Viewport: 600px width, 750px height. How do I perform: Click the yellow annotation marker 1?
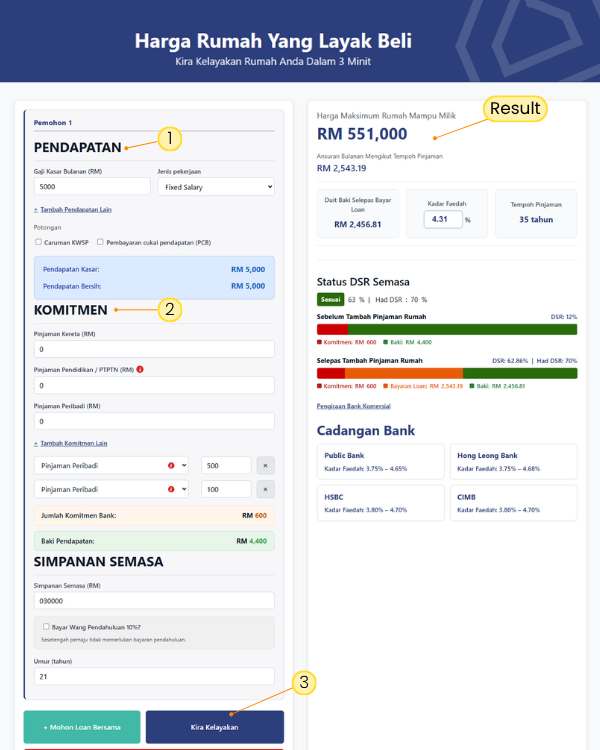point(170,139)
